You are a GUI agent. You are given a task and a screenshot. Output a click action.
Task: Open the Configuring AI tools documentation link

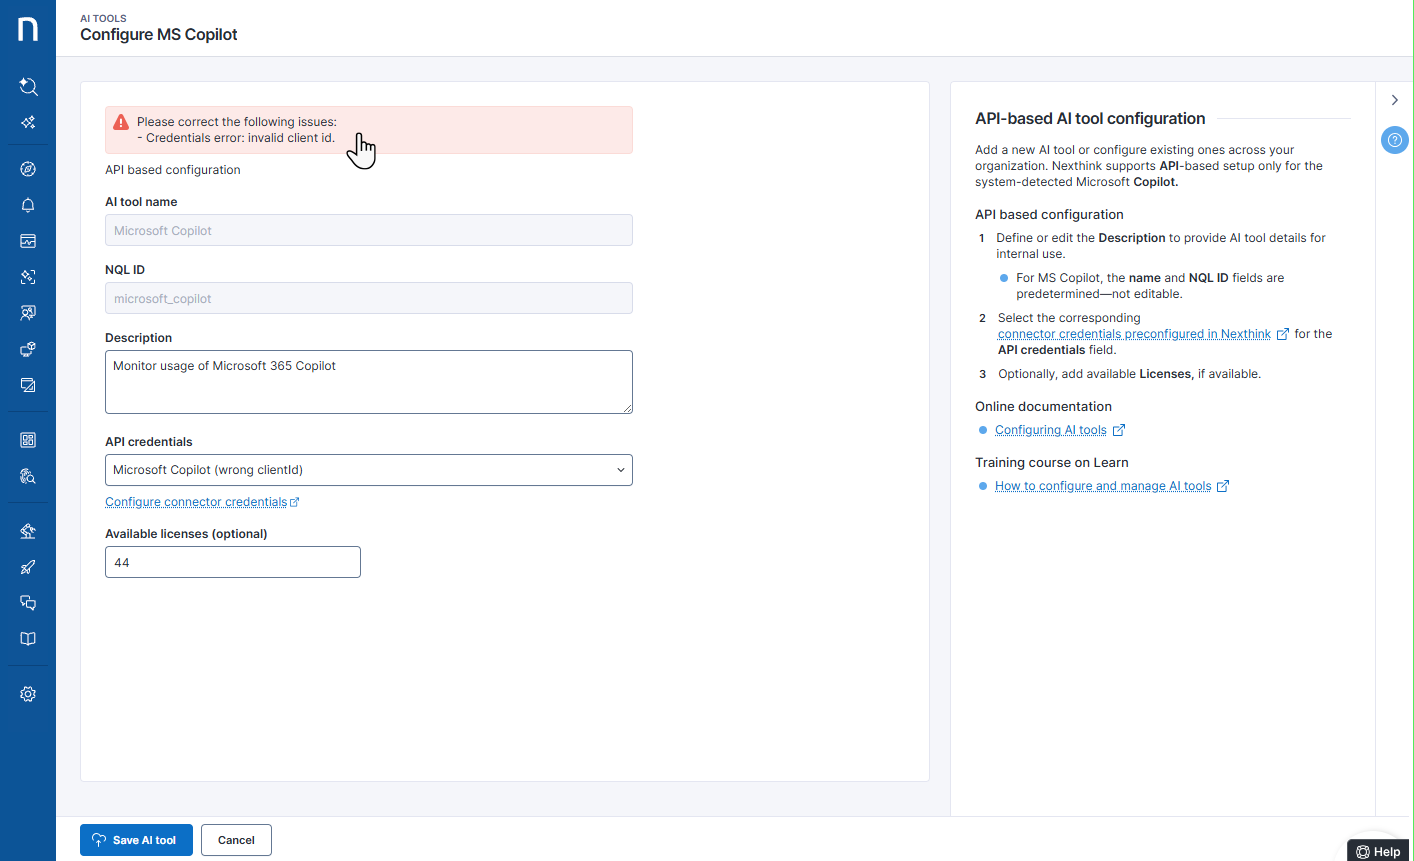click(x=1050, y=430)
